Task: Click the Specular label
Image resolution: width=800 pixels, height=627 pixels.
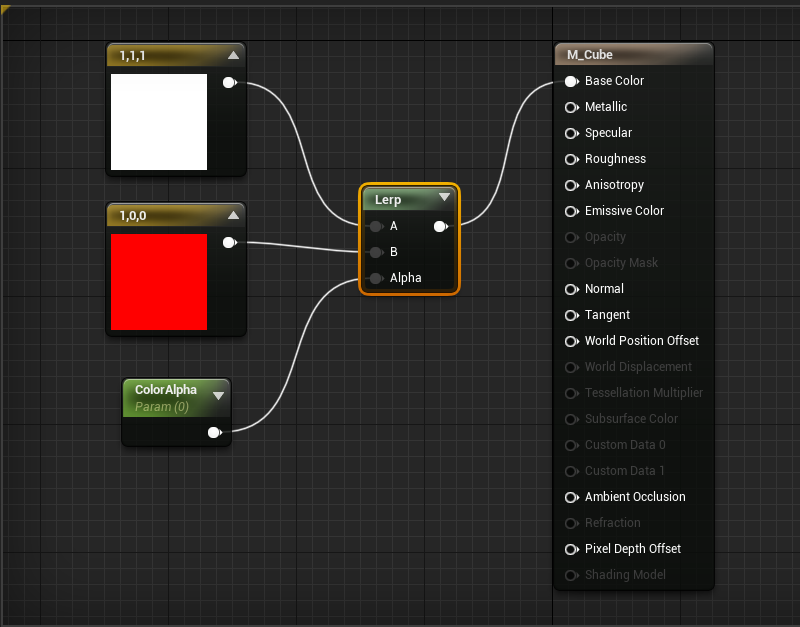Action: (608, 133)
